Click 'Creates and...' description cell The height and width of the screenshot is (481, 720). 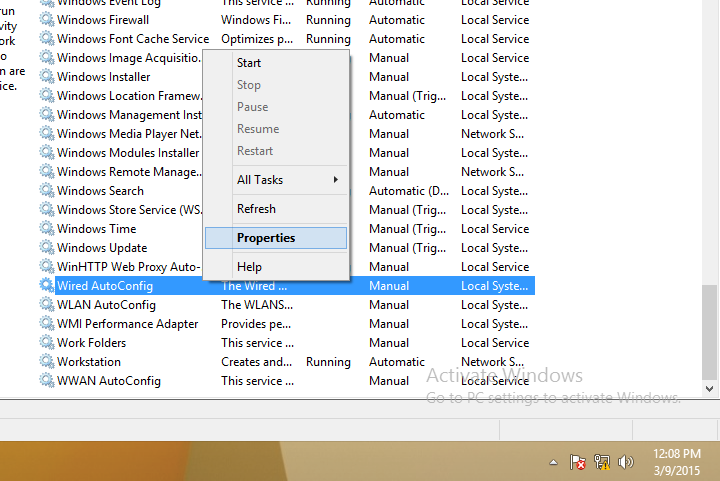[256, 362]
